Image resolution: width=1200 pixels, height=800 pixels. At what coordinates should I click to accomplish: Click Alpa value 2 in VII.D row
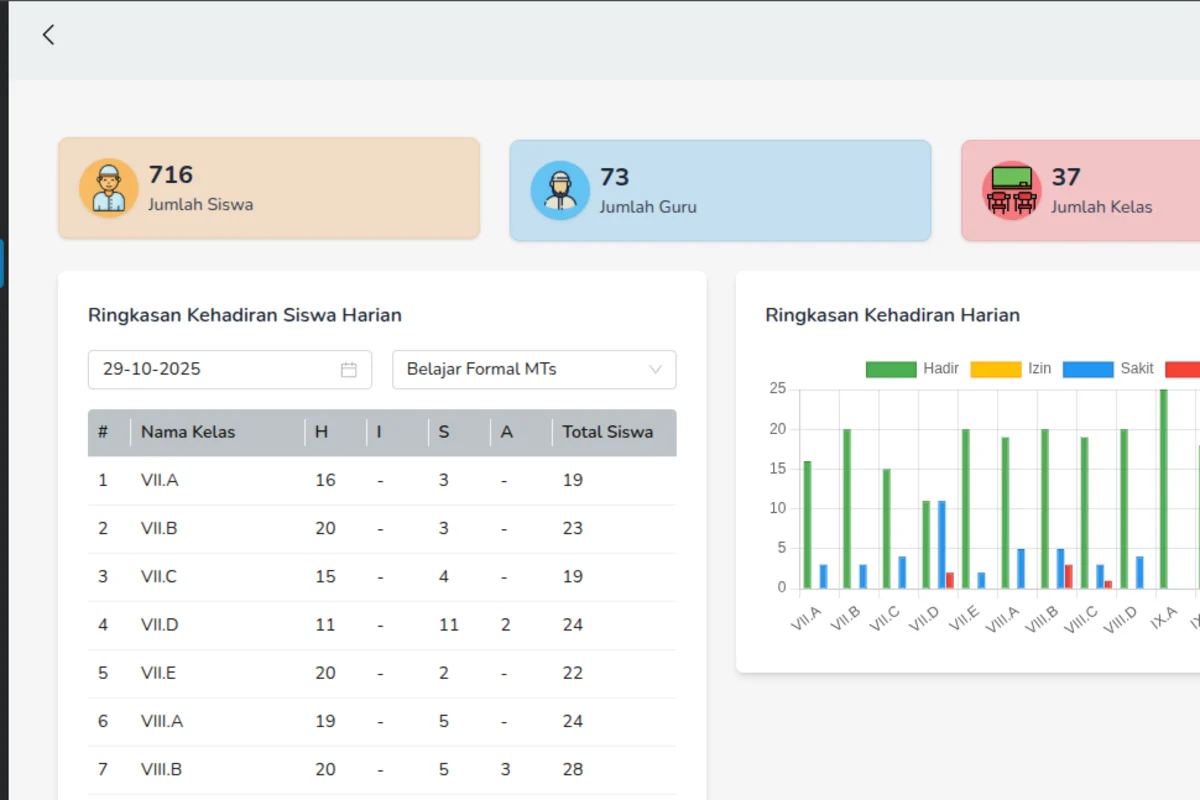click(505, 625)
